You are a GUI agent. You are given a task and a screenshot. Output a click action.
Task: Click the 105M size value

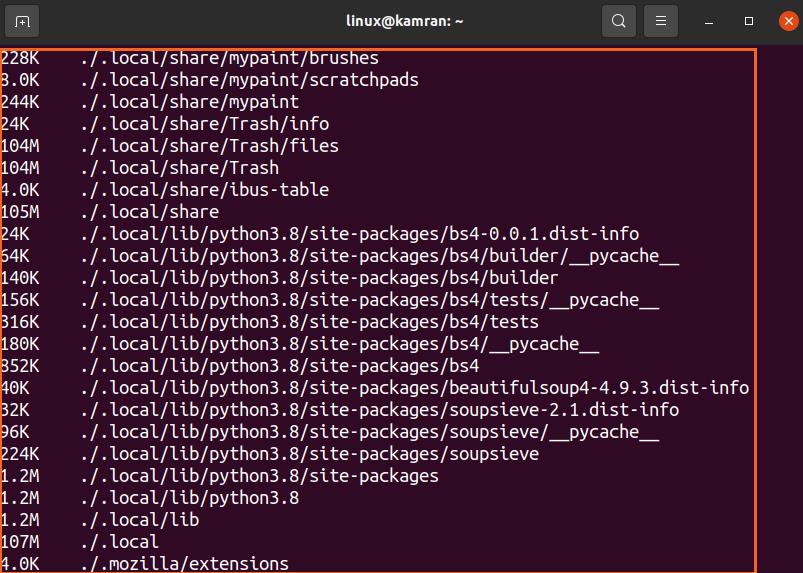20,212
